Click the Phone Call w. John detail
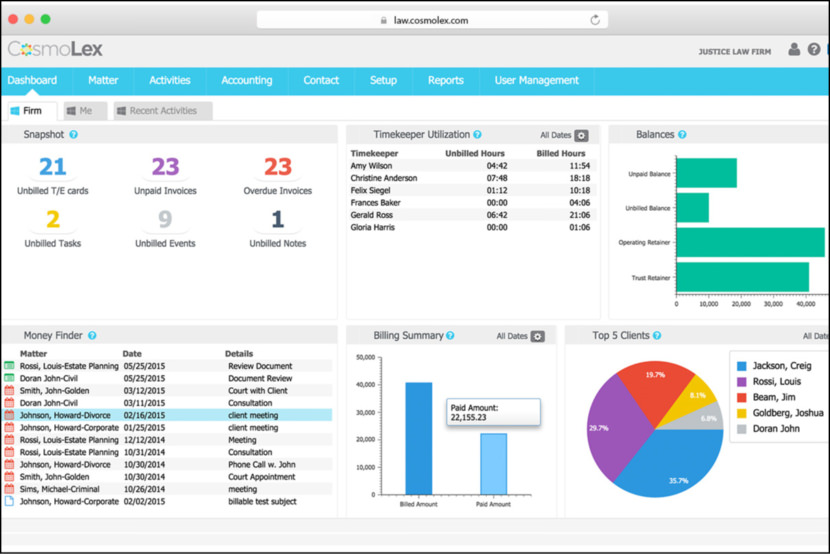Screen dimensions: 830x554 coord(261,464)
